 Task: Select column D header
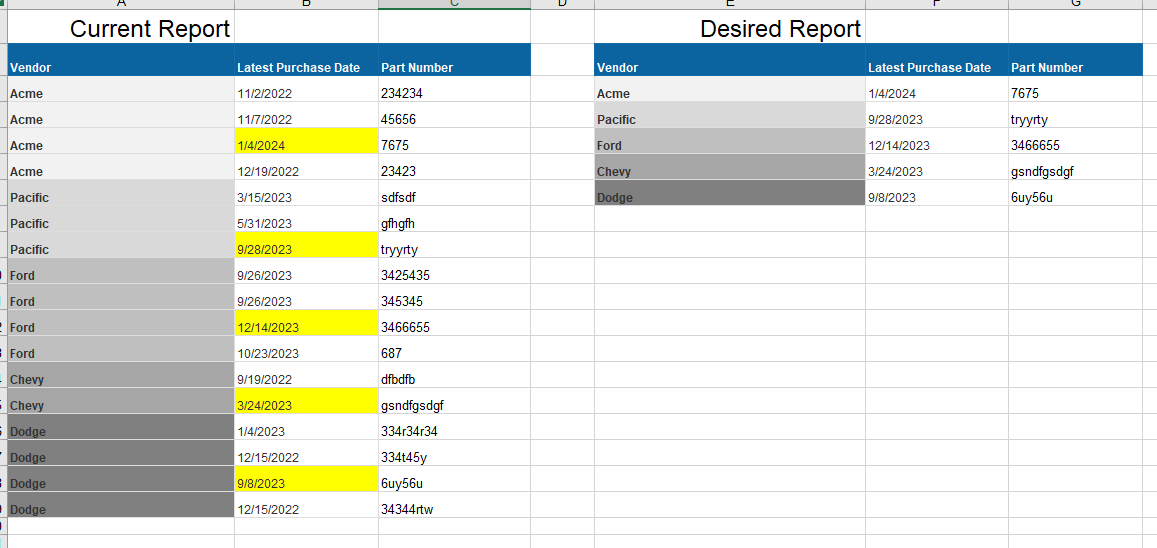pyautogui.click(x=562, y=4)
